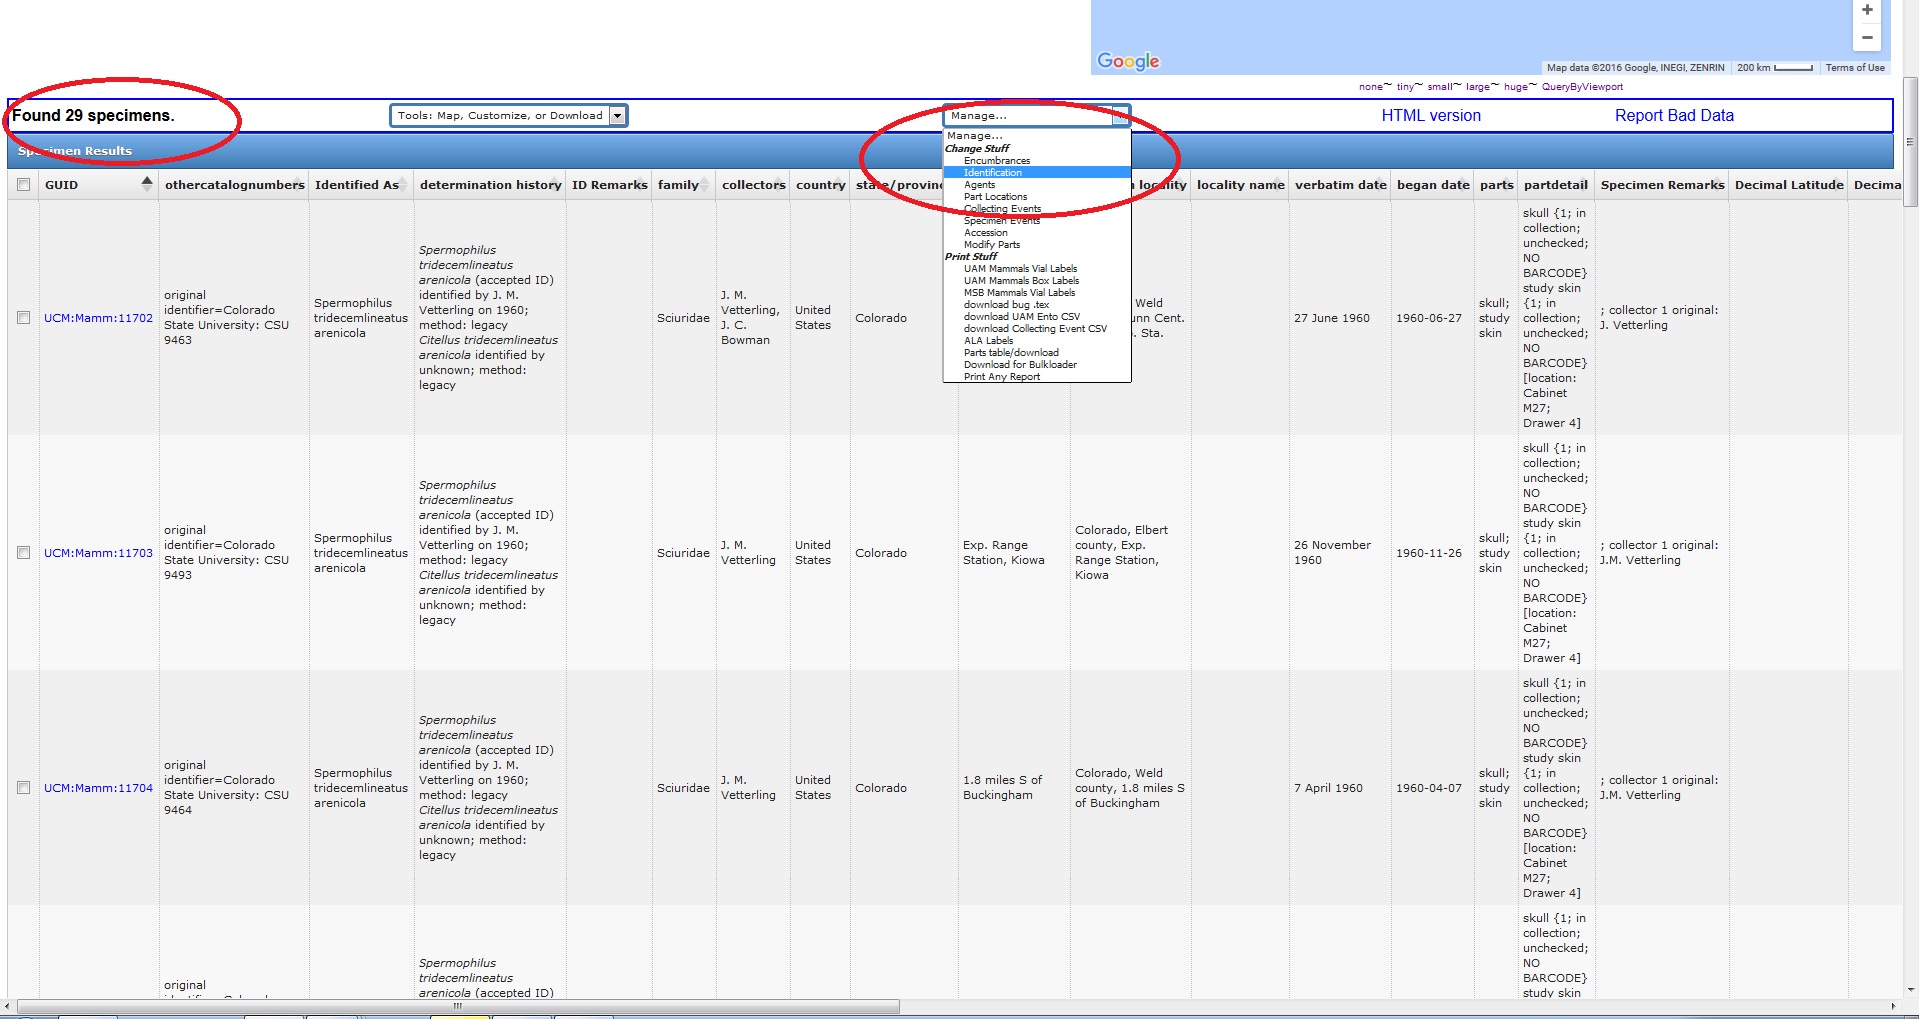1919x1019 pixels.
Task: Sort by Decimal Latitude column header
Action: 1789,185
